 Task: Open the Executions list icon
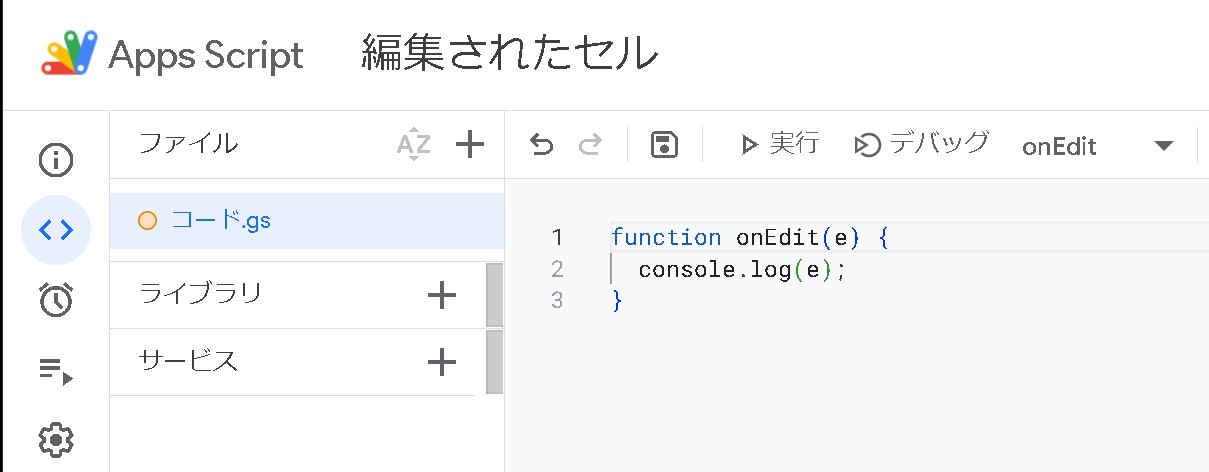pyautogui.click(x=55, y=371)
